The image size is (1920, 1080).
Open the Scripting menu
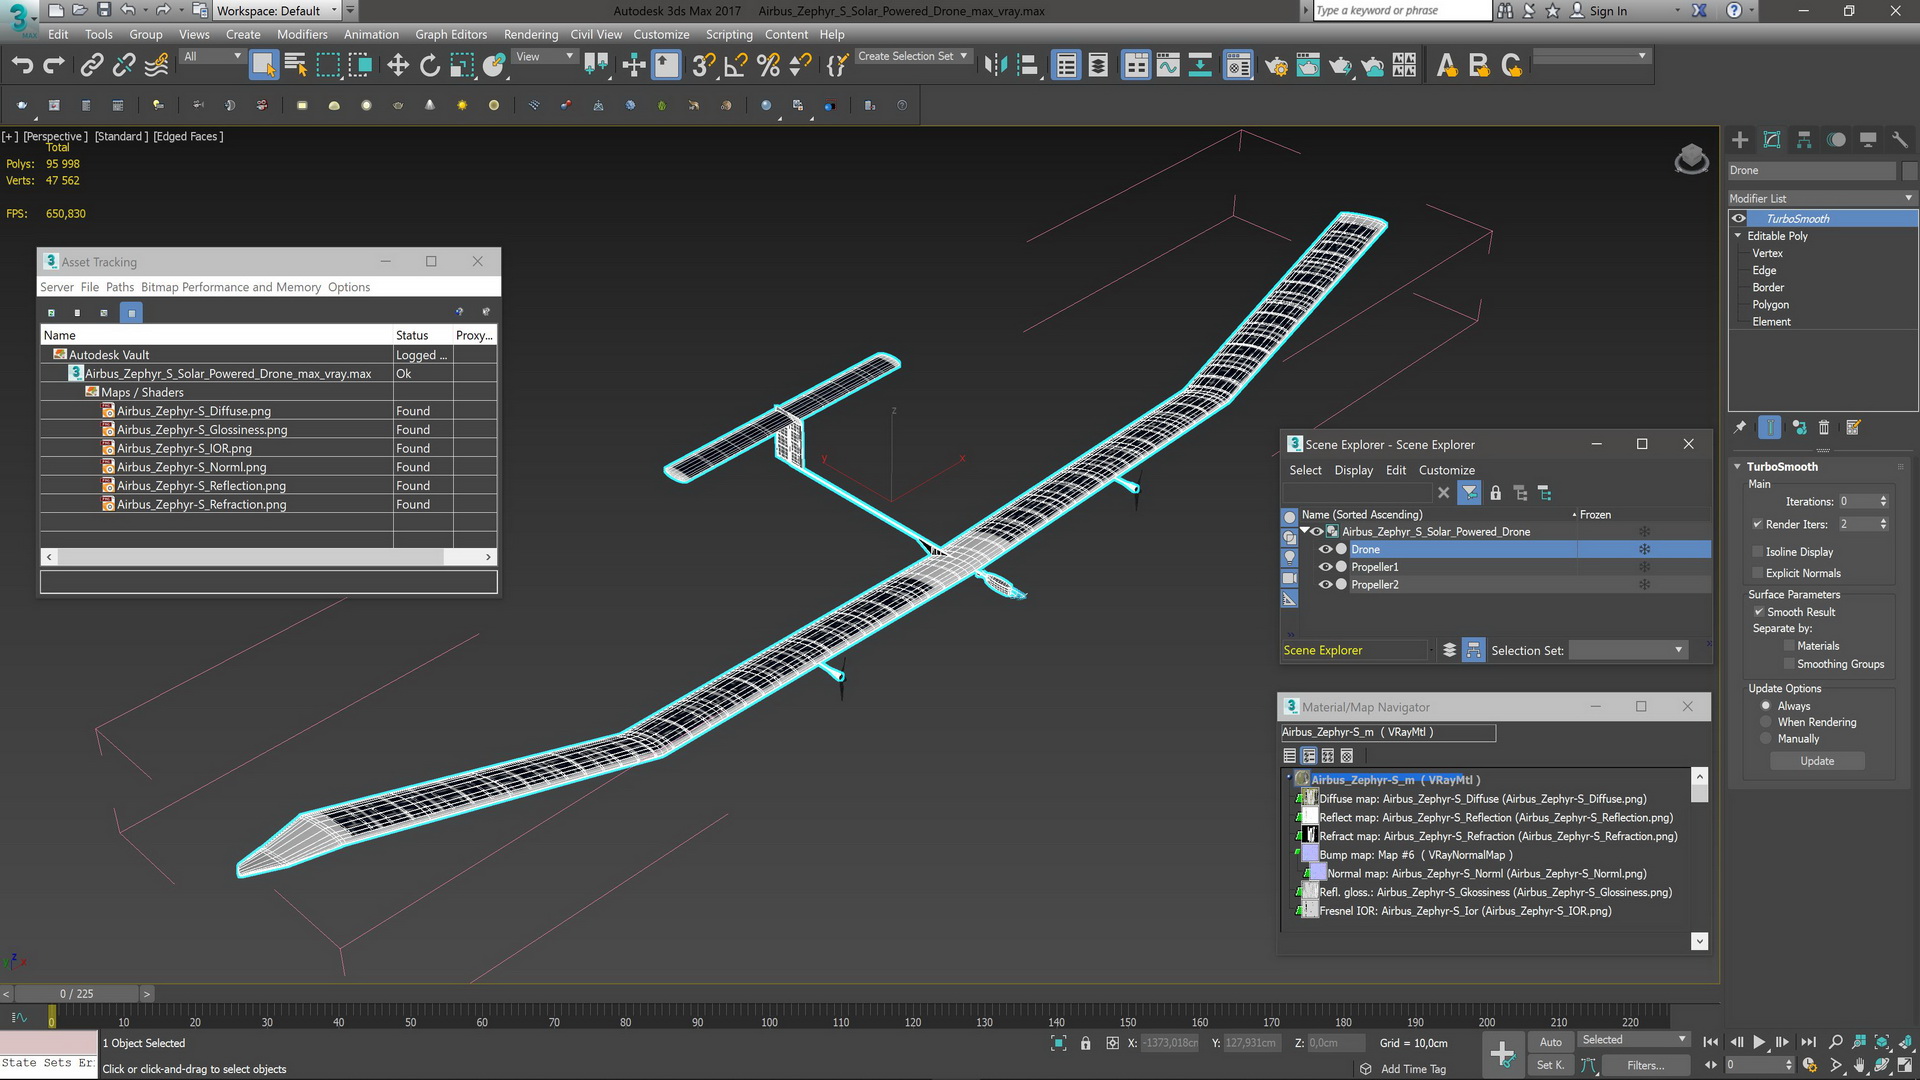[729, 34]
